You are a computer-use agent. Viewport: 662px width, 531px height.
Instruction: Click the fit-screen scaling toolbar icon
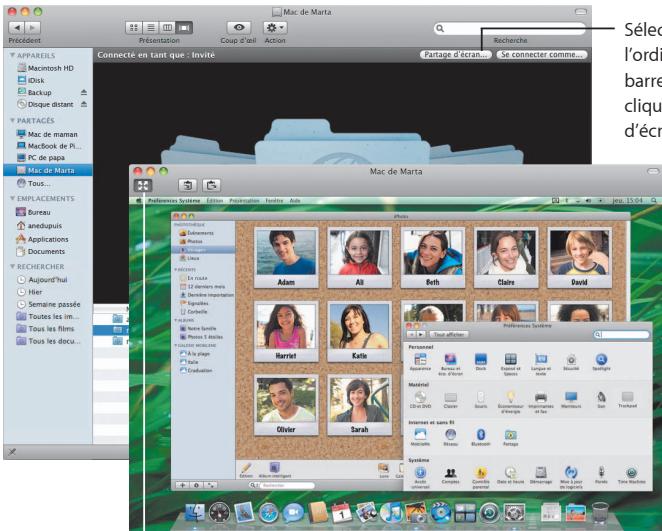pos(143,185)
